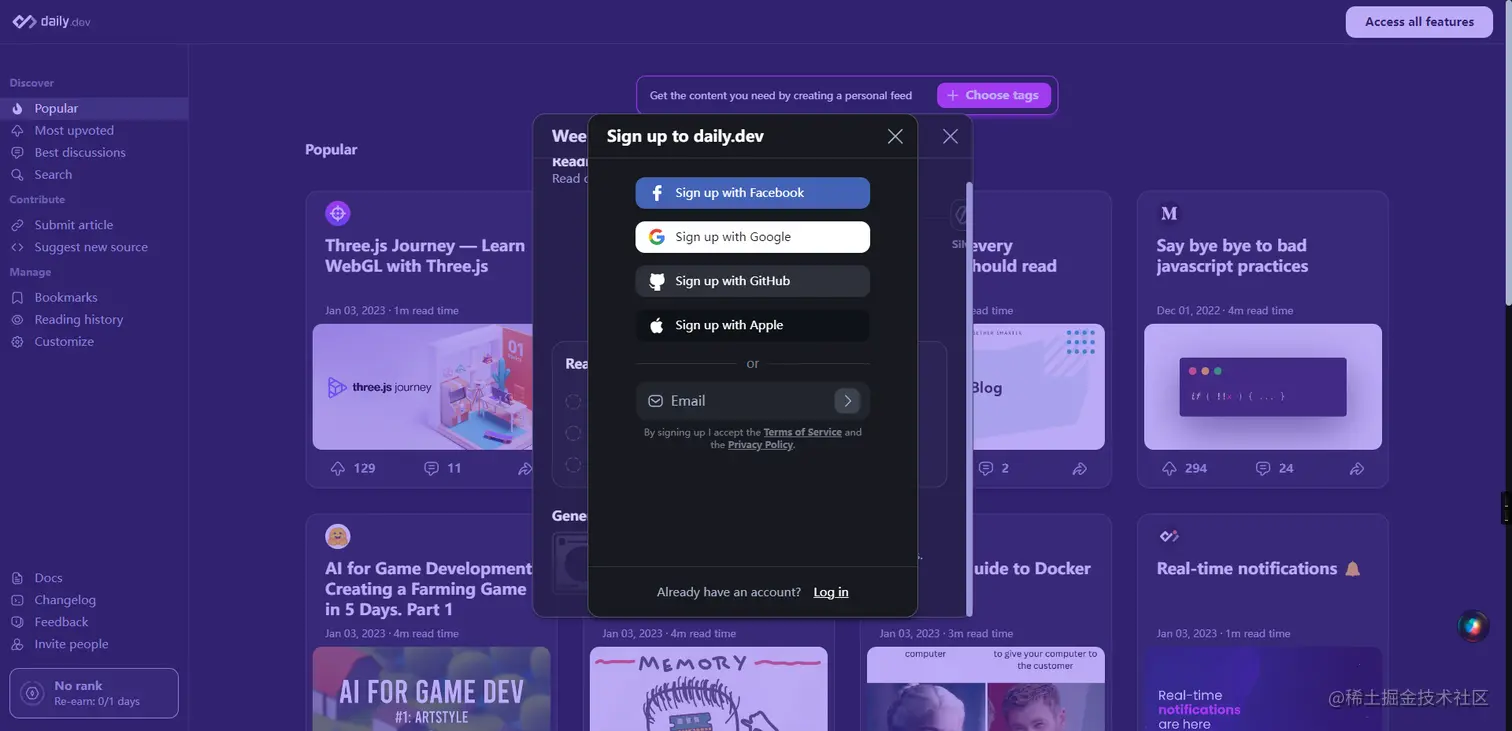Sign up with GitHub
Image resolution: width=1512 pixels, height=731 pixels.
[x=752, y=281]
